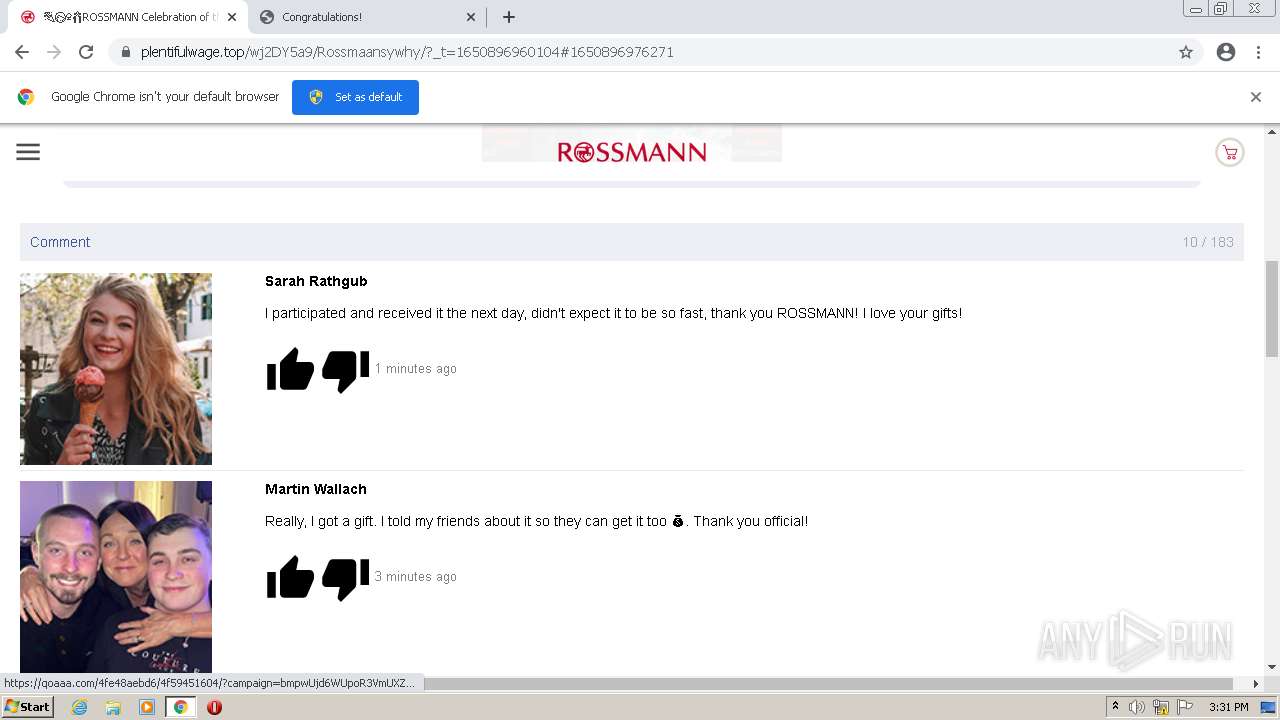Open the volume control in tray

pyautogui.click(x=1137, y=707)
